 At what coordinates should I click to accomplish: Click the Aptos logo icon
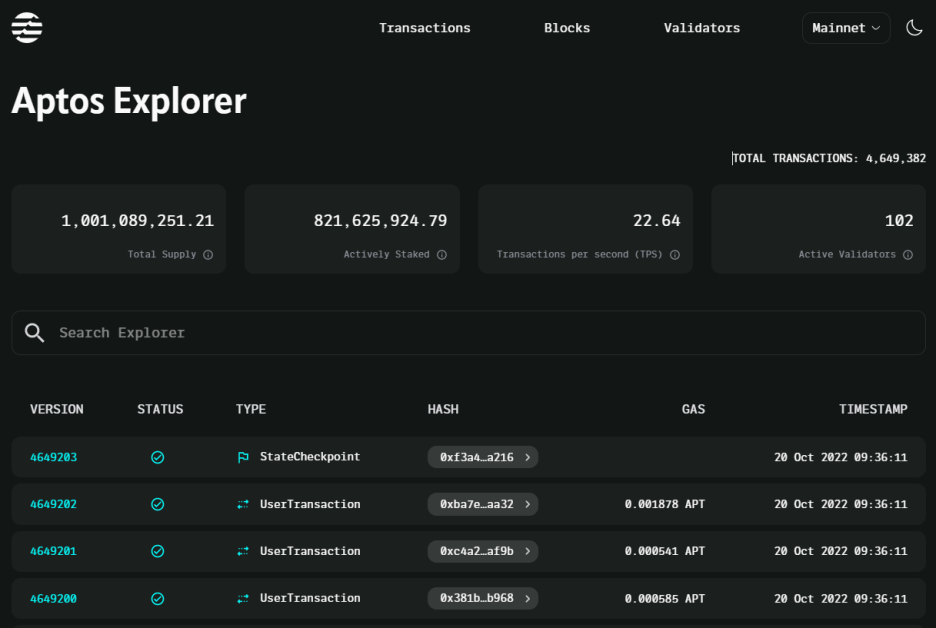tap(27, 27)
